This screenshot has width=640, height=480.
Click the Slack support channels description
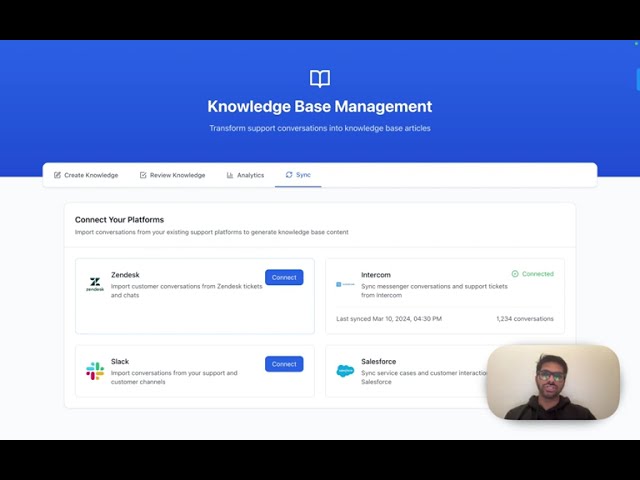[x=174, y=377]
